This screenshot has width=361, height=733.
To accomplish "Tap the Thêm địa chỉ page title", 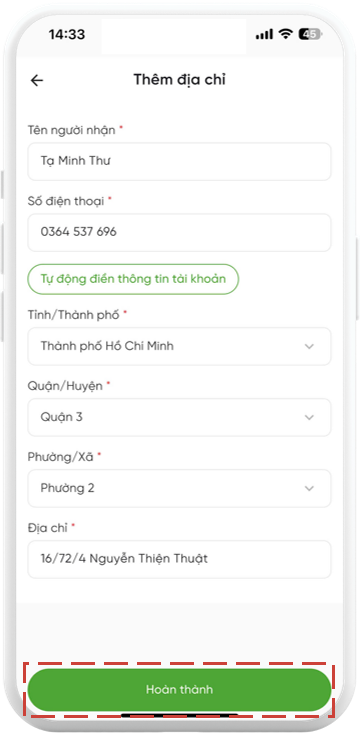I will click(x=180, y=80).
